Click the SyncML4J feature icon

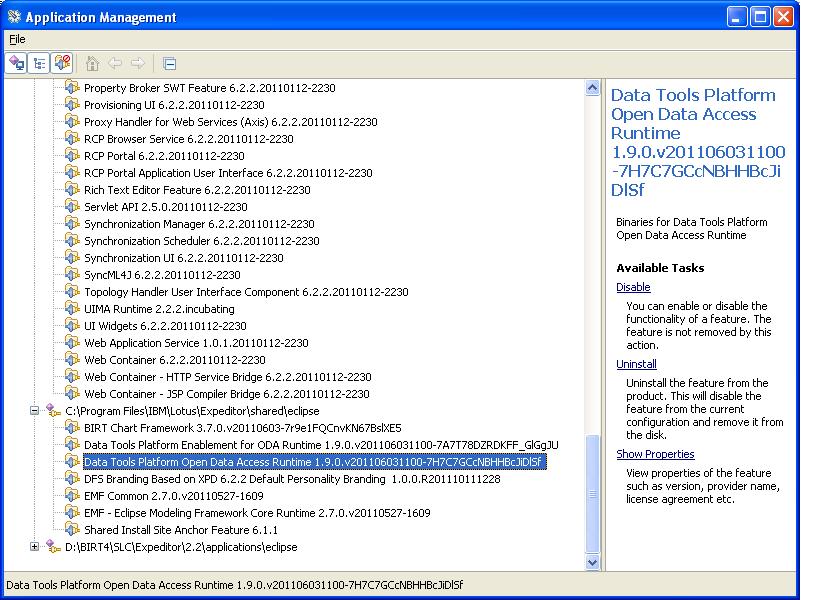click(72, 275)
